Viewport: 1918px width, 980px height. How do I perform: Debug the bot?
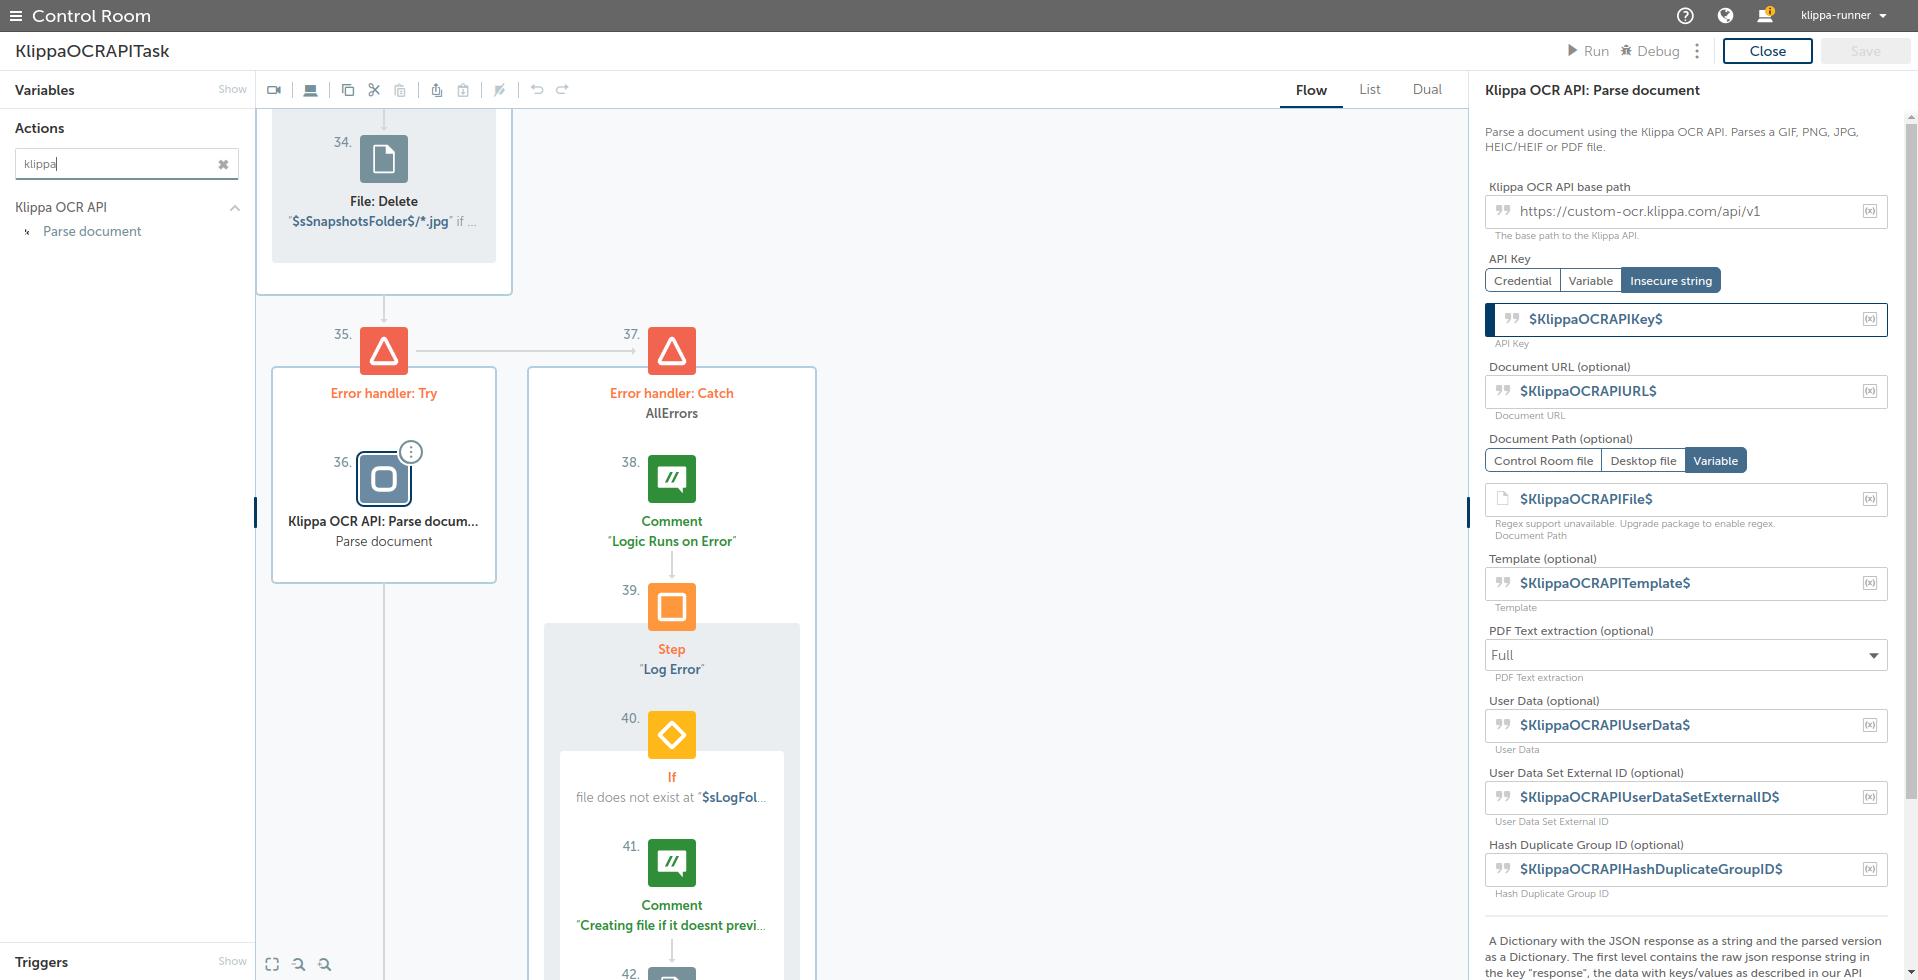pos(1650,51)
